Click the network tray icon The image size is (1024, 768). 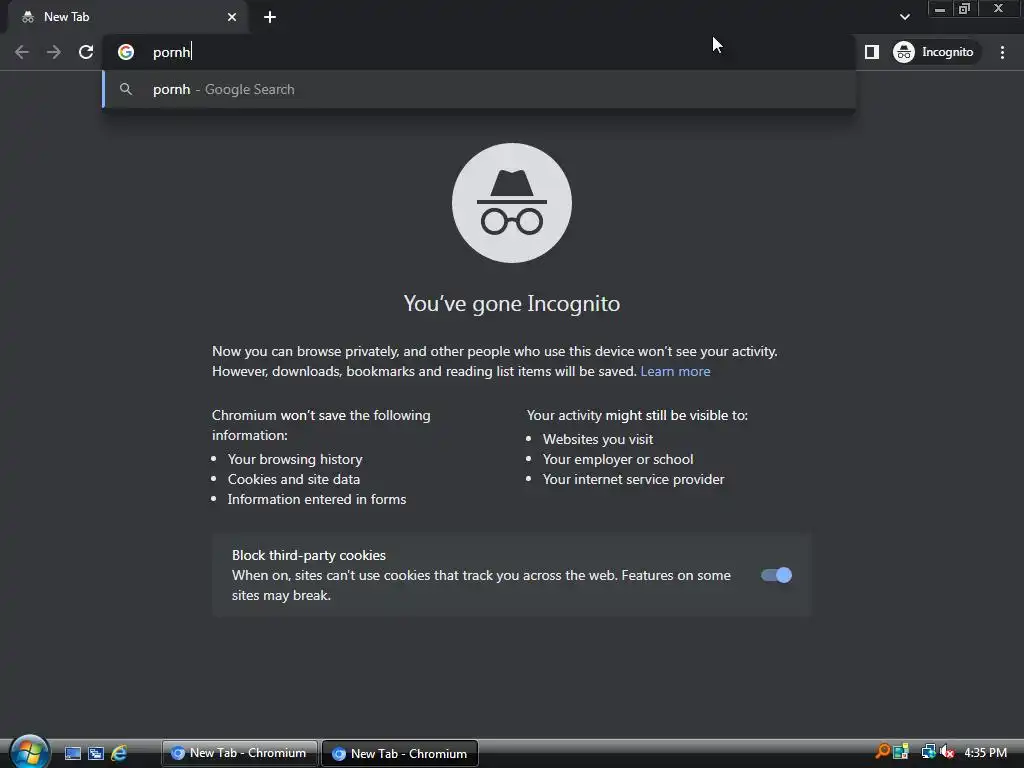(928, 752)
